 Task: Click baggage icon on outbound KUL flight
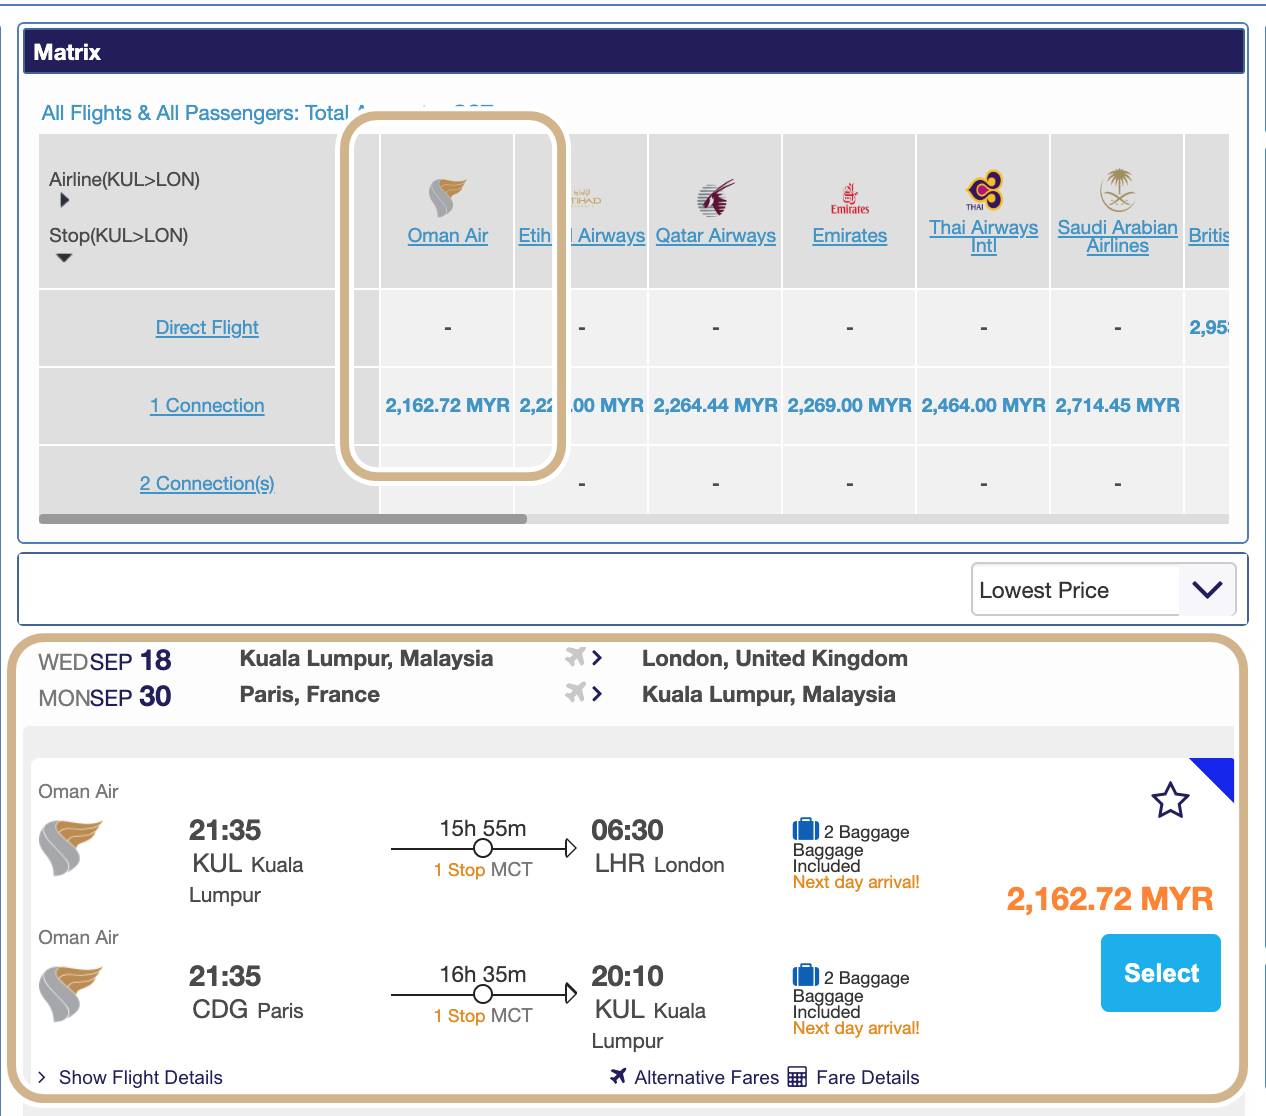(x=805, y=830)
